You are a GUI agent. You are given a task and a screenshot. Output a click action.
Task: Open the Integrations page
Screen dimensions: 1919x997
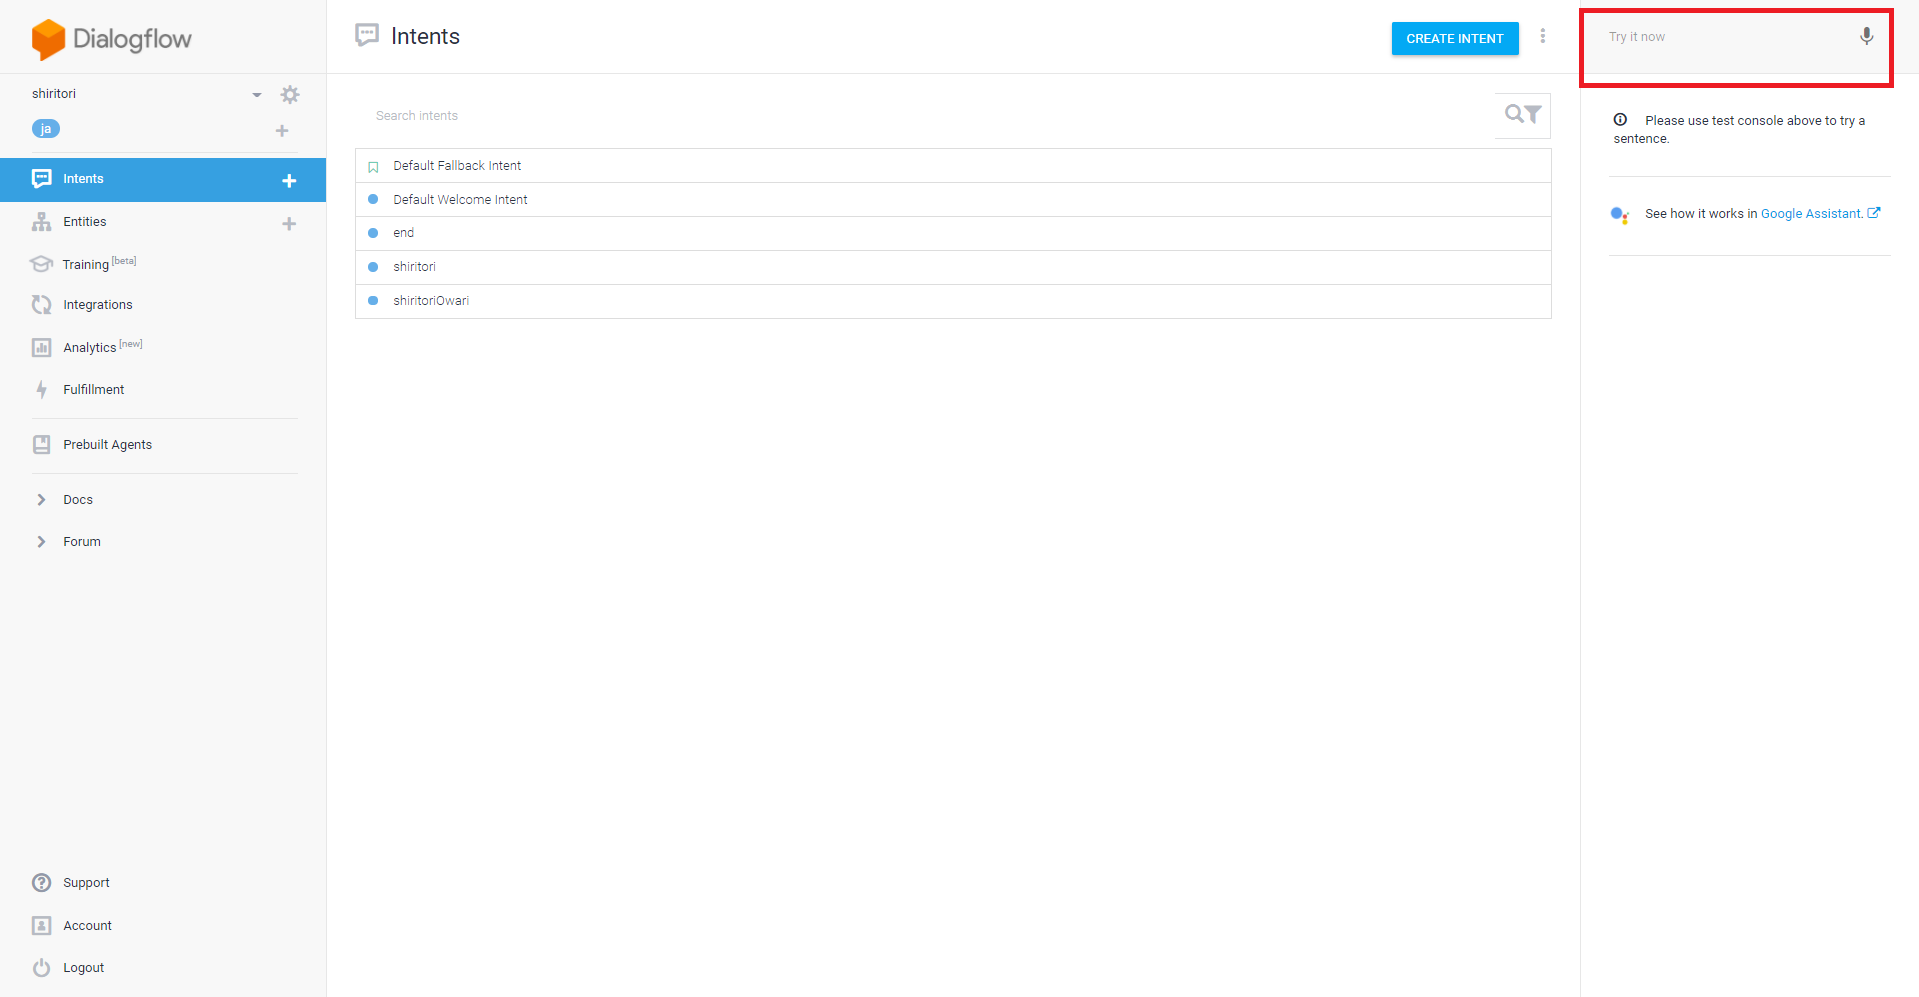(x=97, y=305)
